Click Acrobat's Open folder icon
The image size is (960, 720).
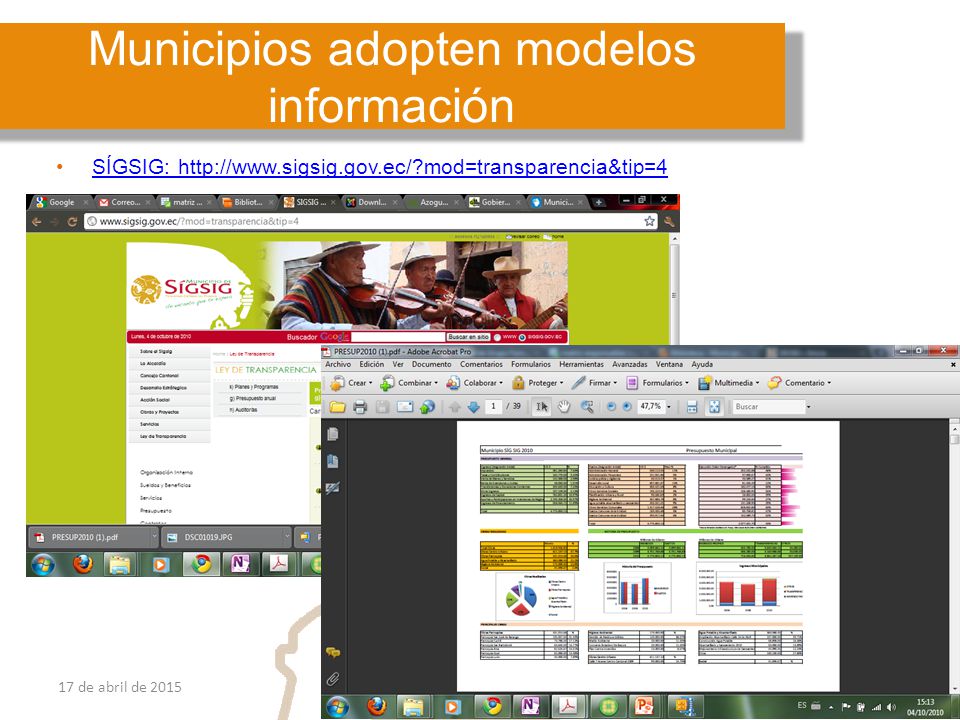point(337,407)
